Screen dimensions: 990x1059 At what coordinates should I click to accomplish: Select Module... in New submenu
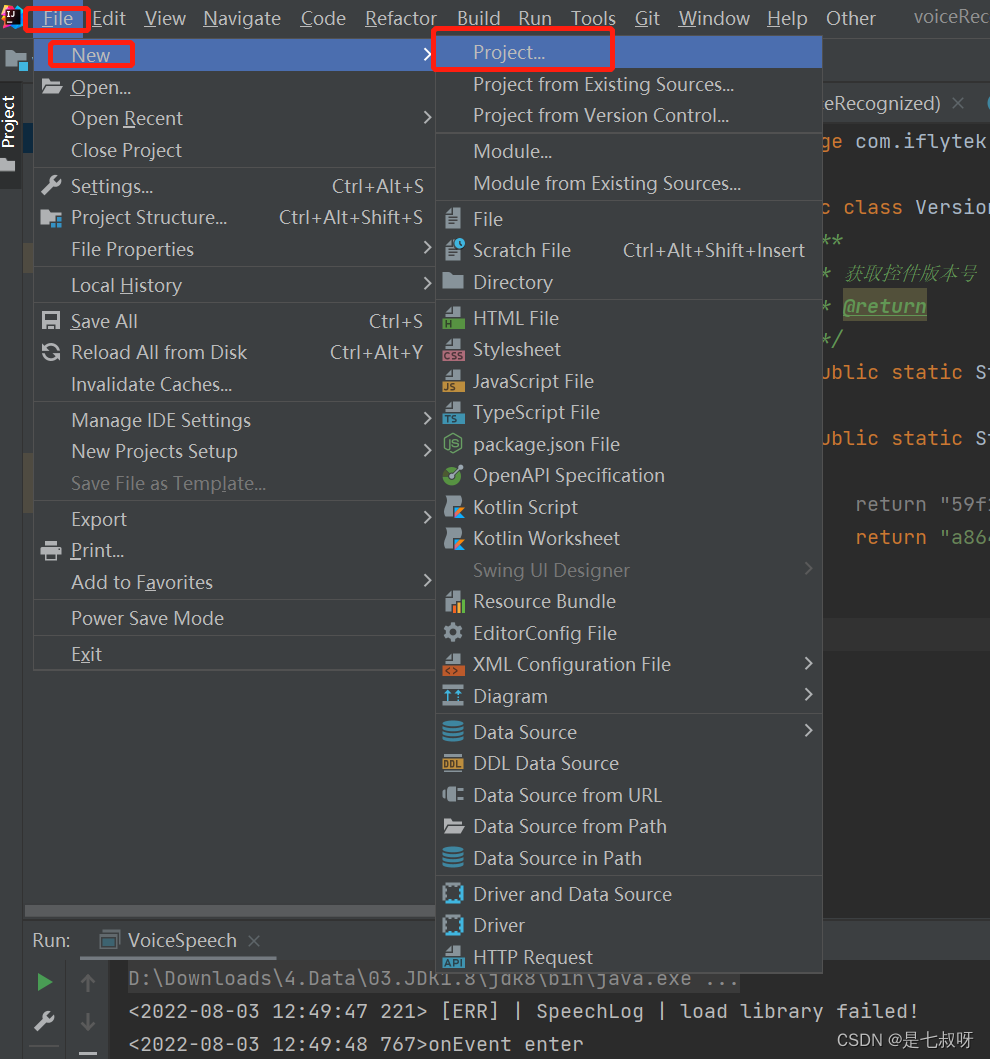pos(629,151)
